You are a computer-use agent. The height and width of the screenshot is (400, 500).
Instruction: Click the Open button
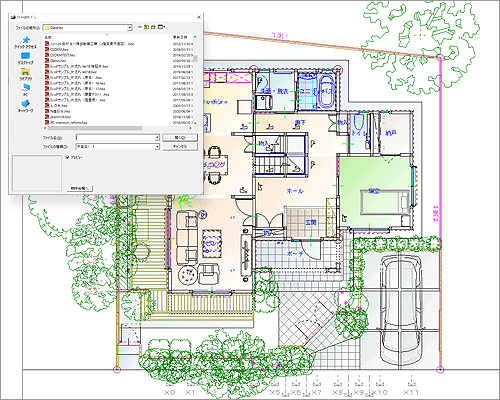[180, 137]
